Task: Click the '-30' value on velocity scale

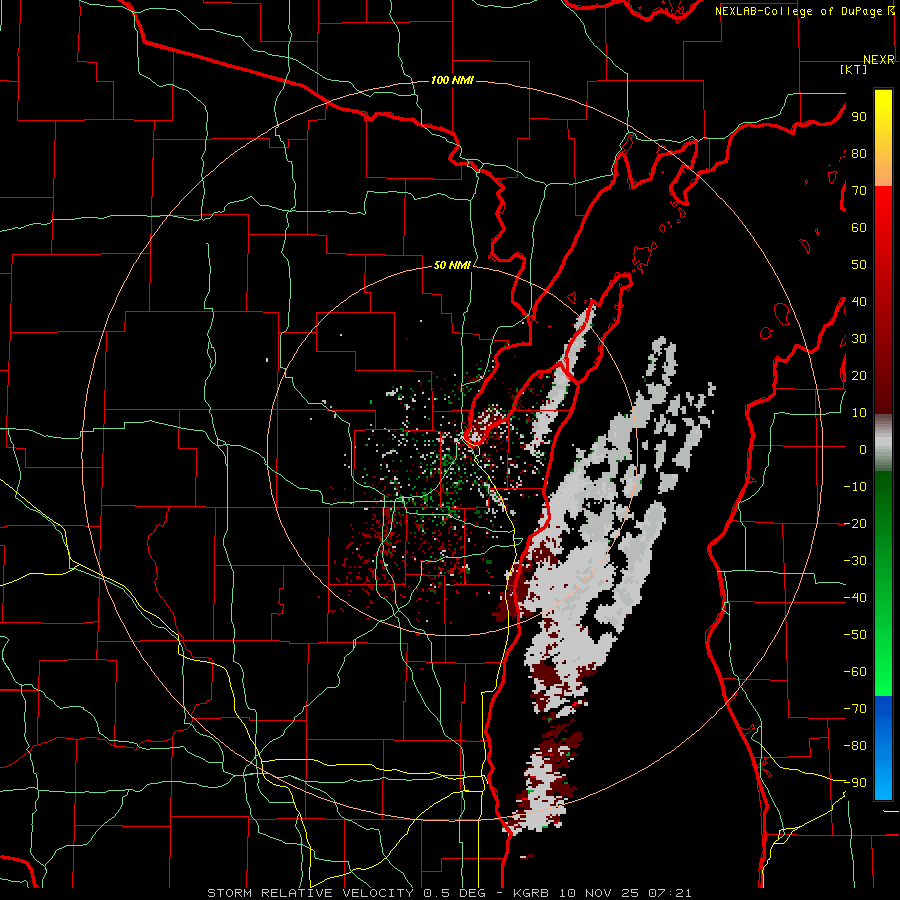Action: 855,561
